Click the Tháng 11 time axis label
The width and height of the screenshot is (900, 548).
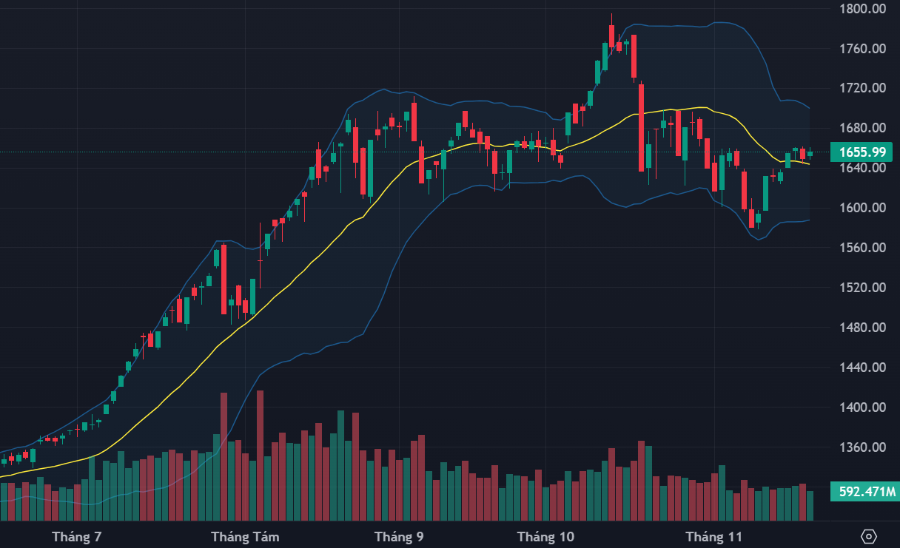714,537
